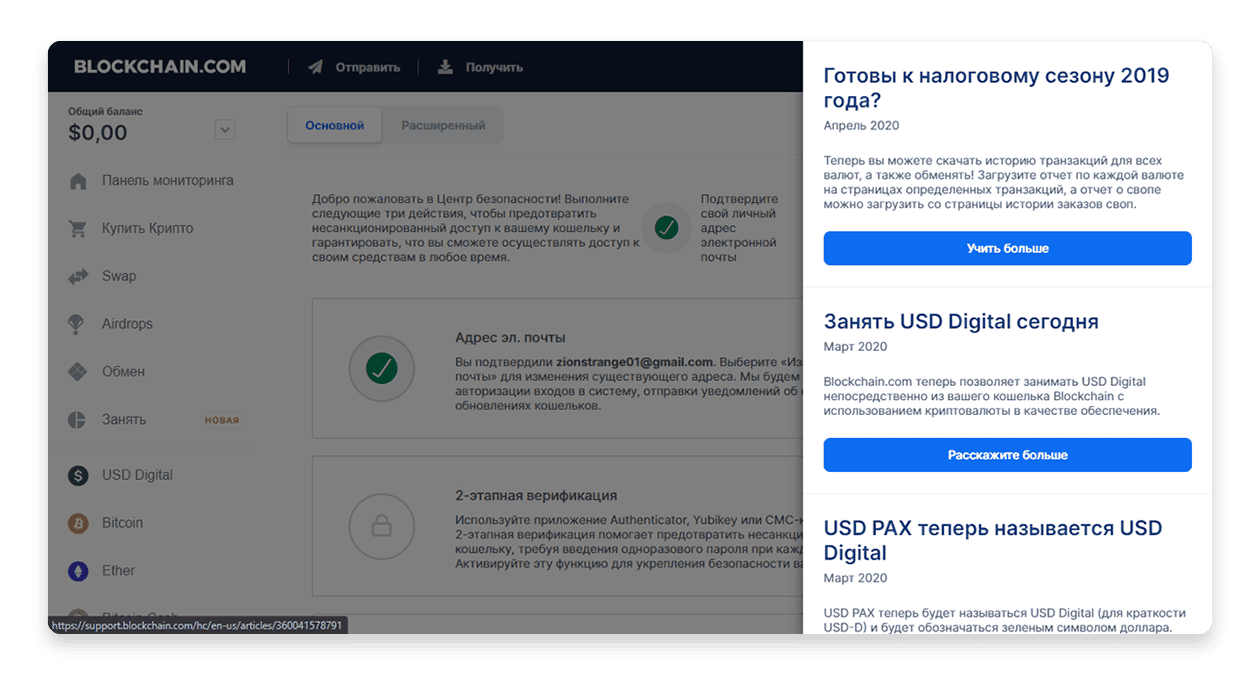This screenshot has width=1260, height=675.
Task: Click the parachute icon beside Airdrops
Action: 76,324
